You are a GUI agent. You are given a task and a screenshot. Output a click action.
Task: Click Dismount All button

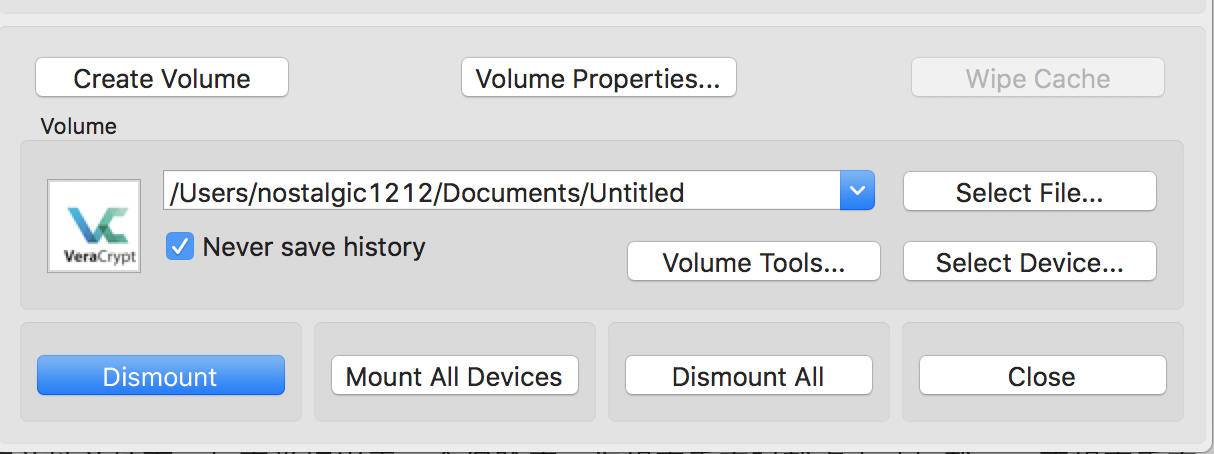748,376
